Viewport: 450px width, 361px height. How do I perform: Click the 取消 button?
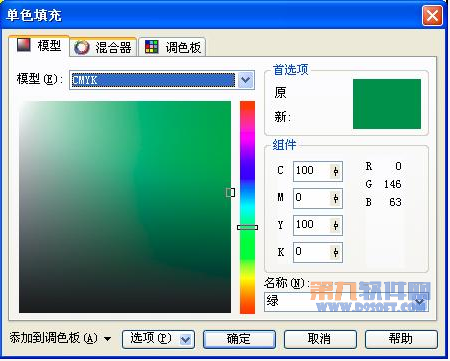(x=320, y=339)
